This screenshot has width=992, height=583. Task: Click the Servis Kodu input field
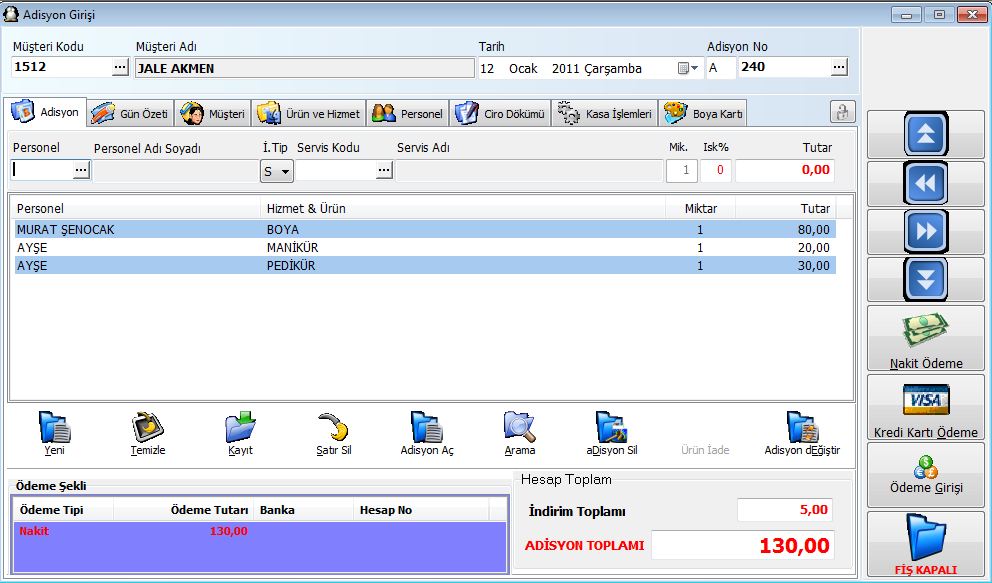(336, 170)
